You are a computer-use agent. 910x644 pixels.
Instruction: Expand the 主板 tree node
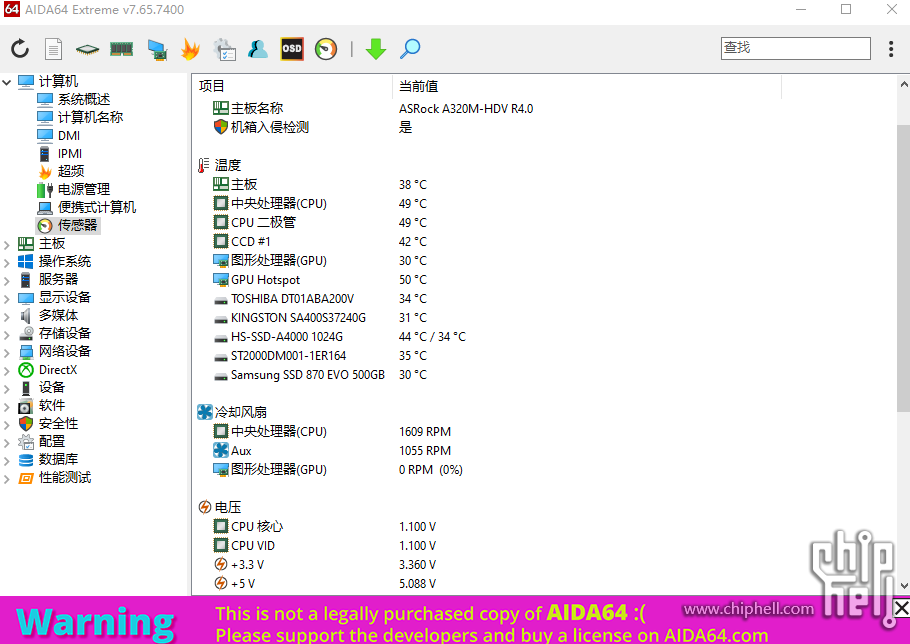point(7,244)
